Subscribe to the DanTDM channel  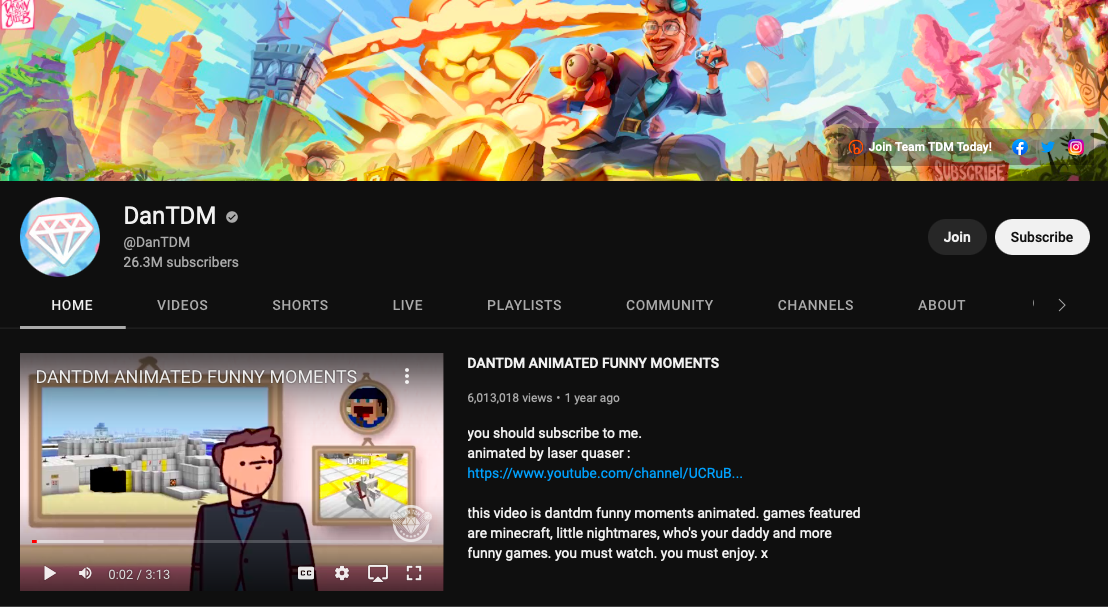tap(1042, 237)
